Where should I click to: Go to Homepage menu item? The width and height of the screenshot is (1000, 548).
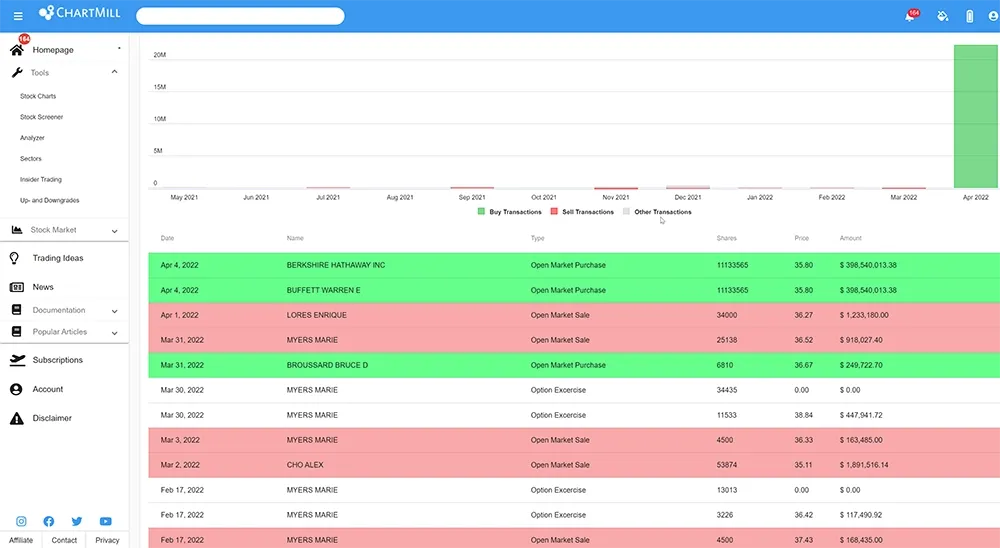click(x=53, y=50)
